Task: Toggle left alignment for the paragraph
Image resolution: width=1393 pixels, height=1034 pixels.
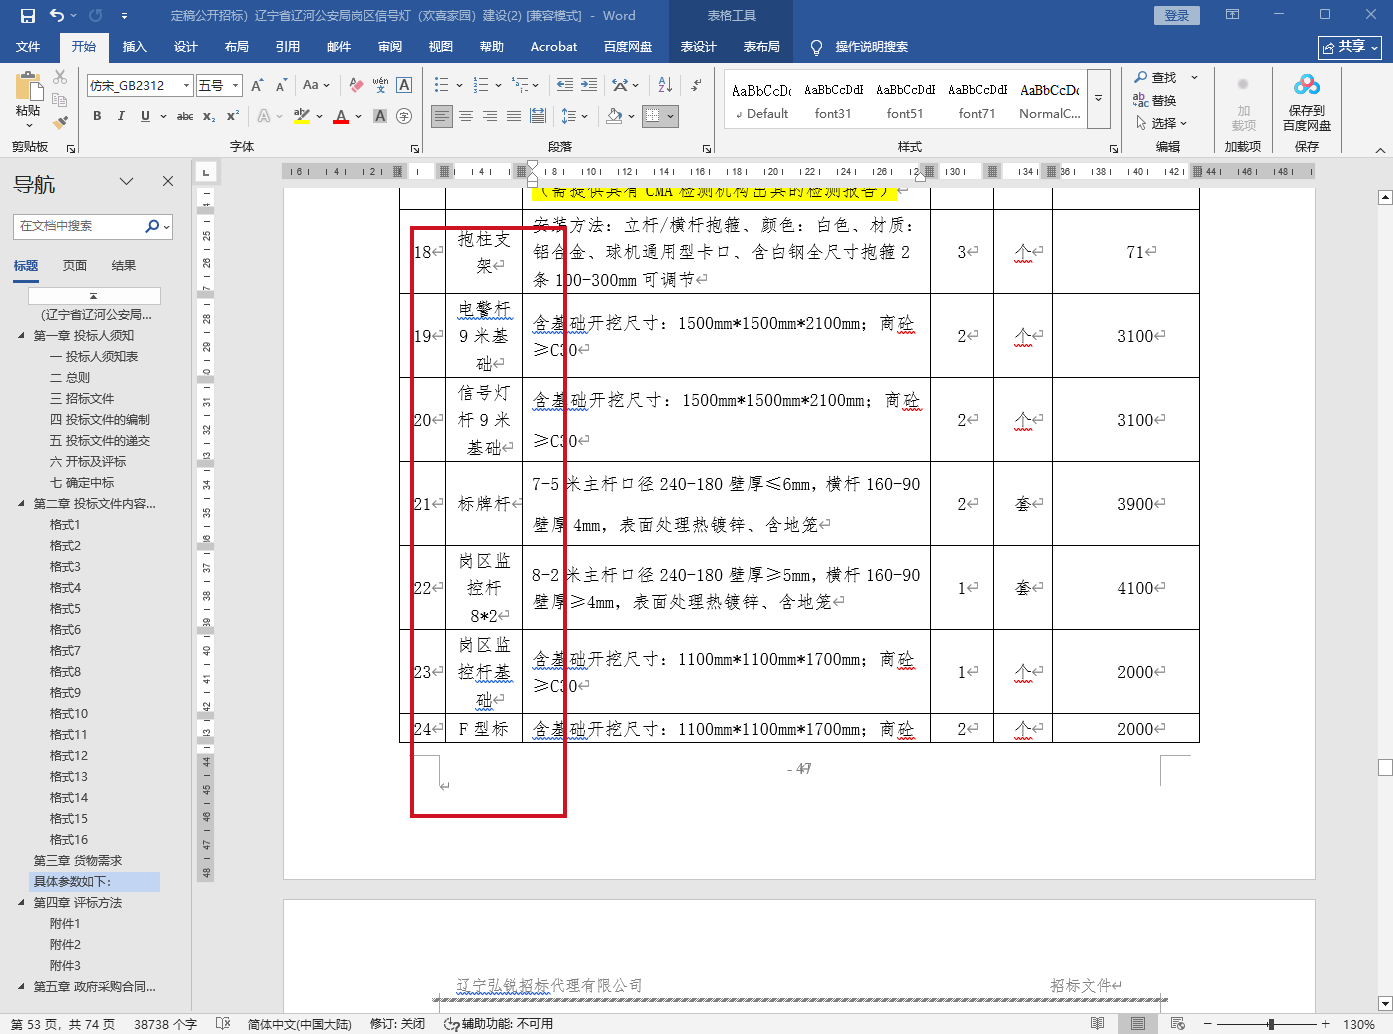Action: (x=442, y=117)
